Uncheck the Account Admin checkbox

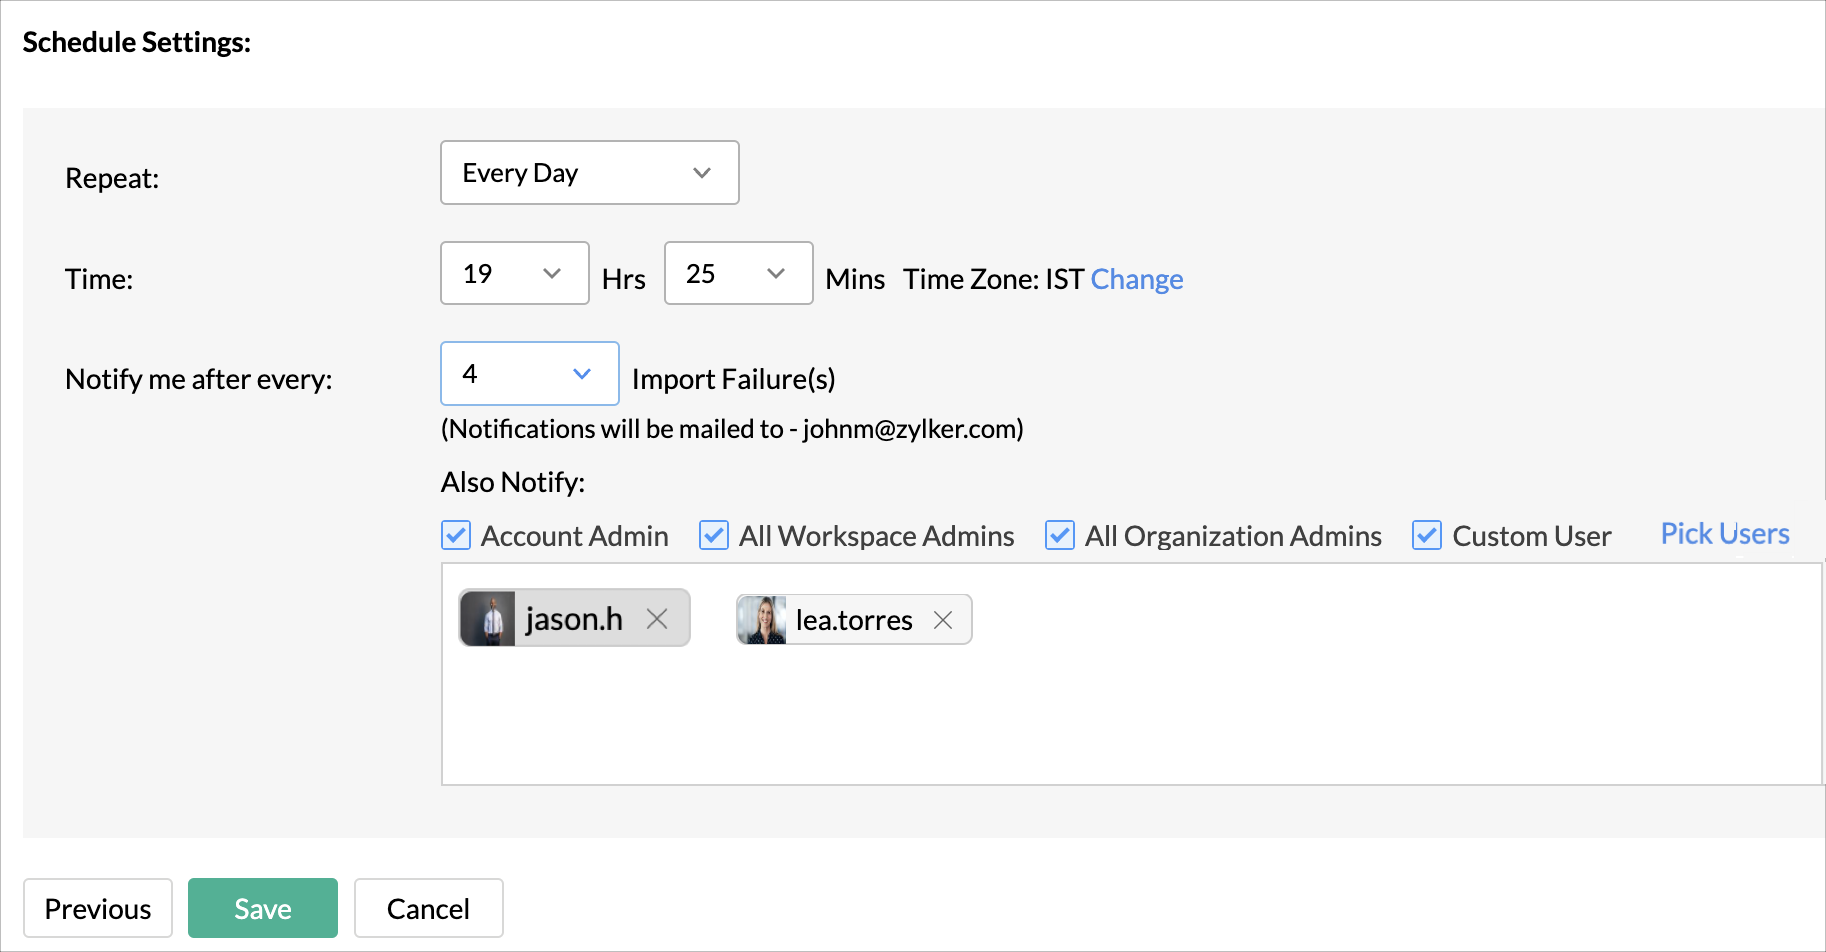[x=456, y=536]
